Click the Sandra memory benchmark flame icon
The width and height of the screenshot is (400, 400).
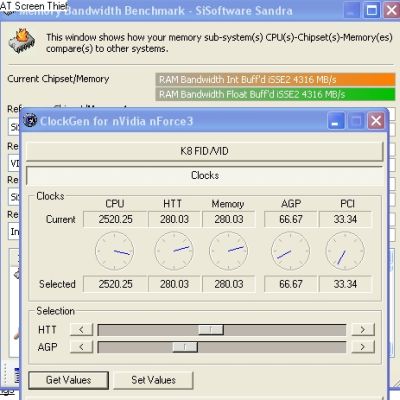pos(22,41)
